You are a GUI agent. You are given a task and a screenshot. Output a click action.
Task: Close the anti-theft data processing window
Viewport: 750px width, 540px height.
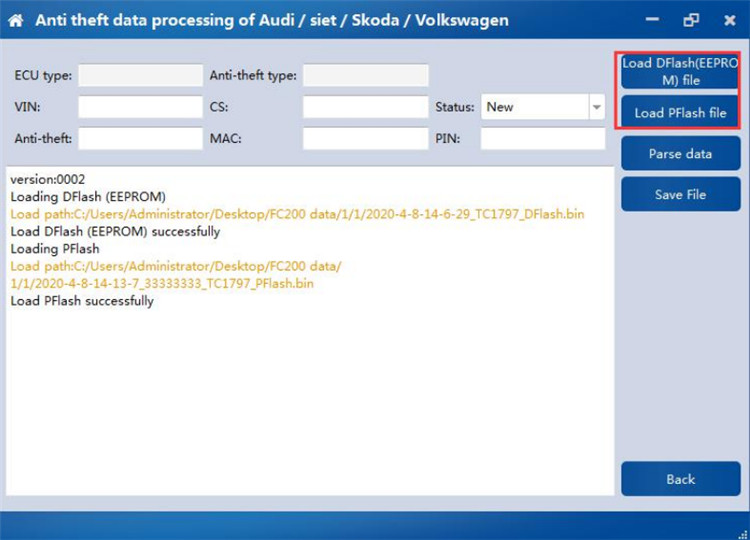[x=727, y=20]
